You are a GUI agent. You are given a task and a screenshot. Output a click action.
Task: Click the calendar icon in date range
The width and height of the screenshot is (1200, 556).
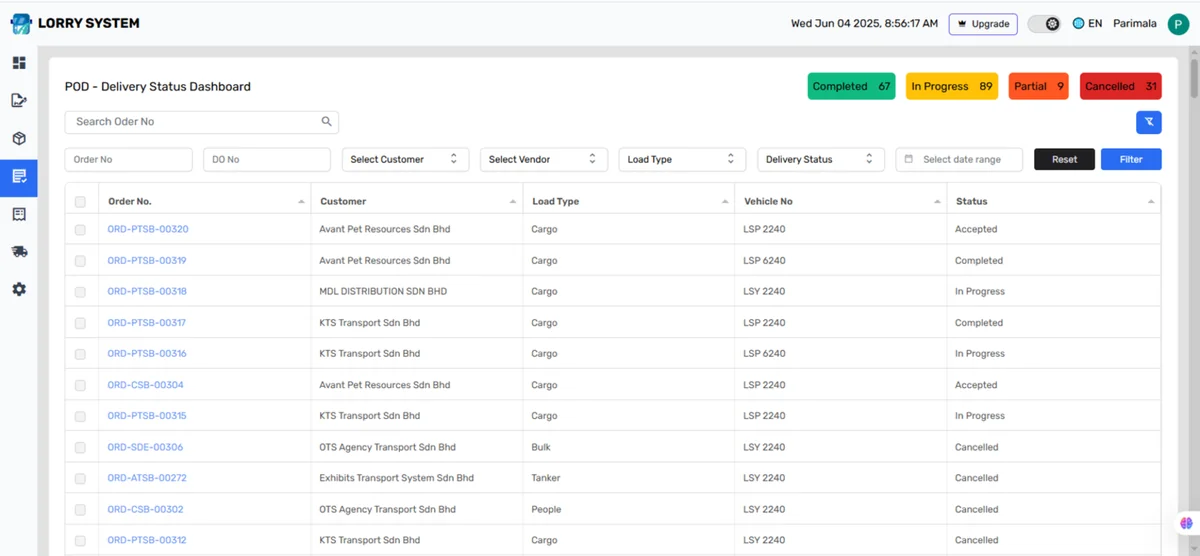(909, 159)
